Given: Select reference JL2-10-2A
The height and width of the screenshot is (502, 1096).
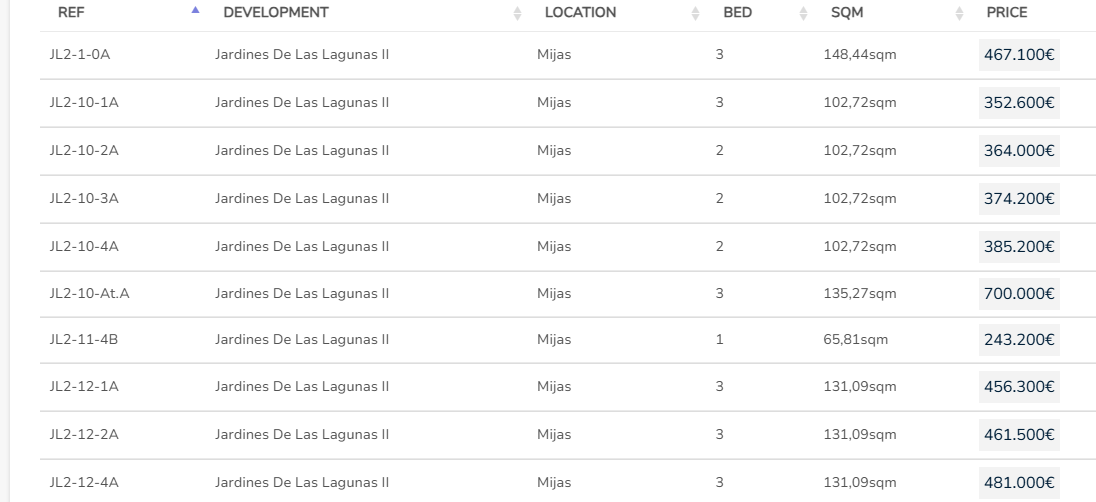Looking at the screenshot, I should click(84, 151).
